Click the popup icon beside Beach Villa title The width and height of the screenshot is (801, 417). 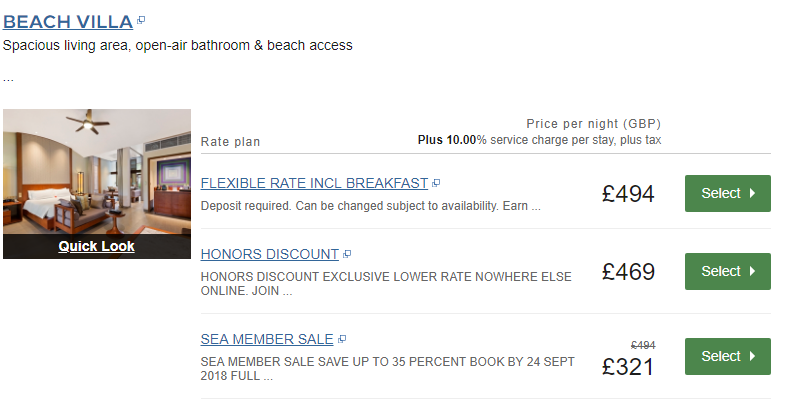141,20
